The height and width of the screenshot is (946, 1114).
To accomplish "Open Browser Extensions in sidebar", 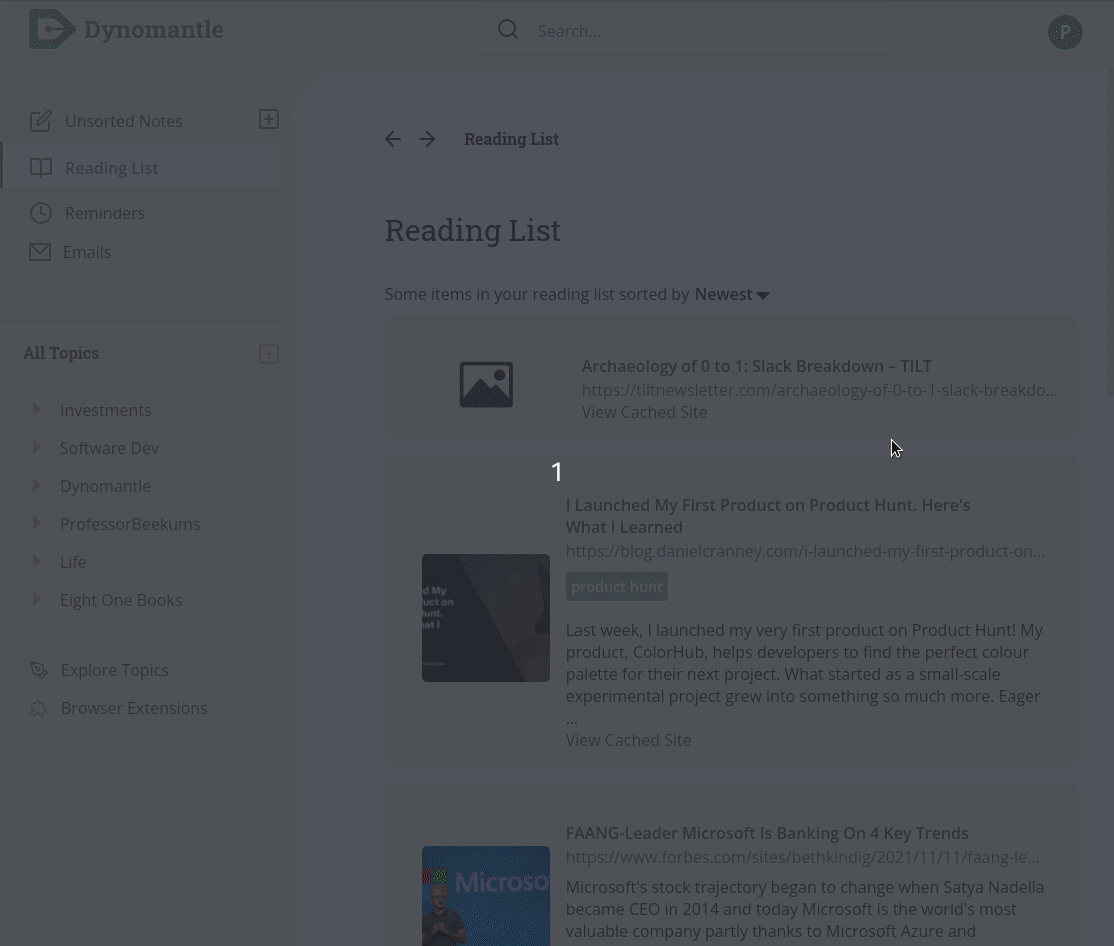I will point(134,708).
